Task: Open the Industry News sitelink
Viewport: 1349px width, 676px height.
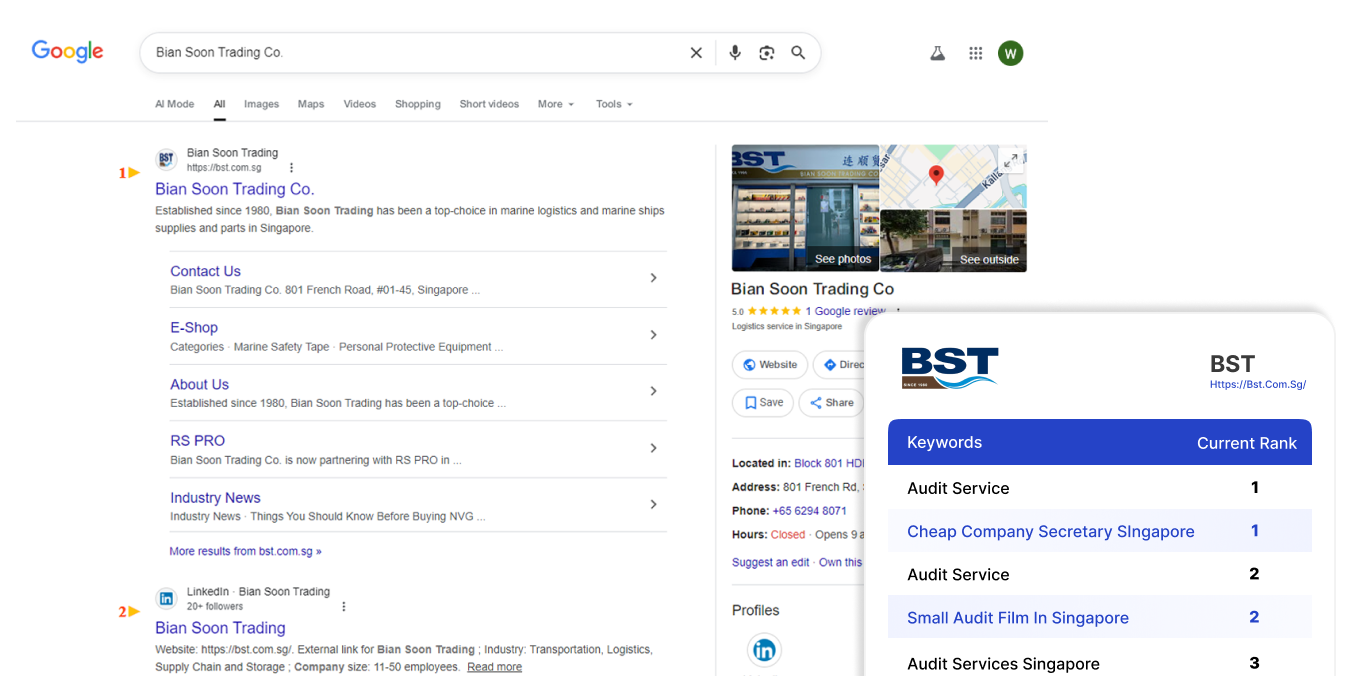Action: coord(215,497)
